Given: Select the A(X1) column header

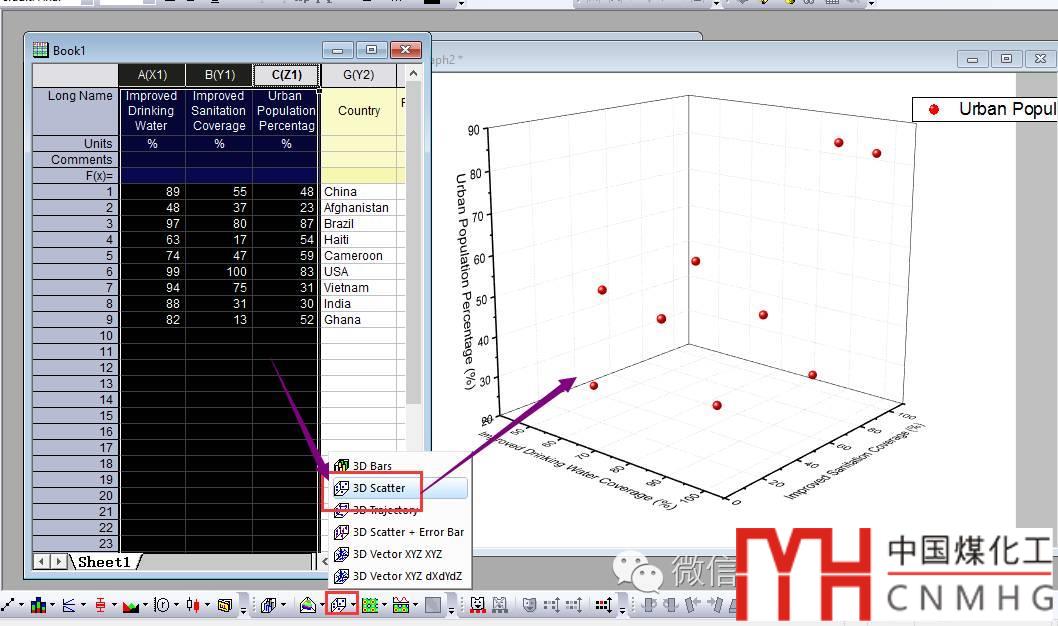Looking at the screenshot, I should coord(152,75).
